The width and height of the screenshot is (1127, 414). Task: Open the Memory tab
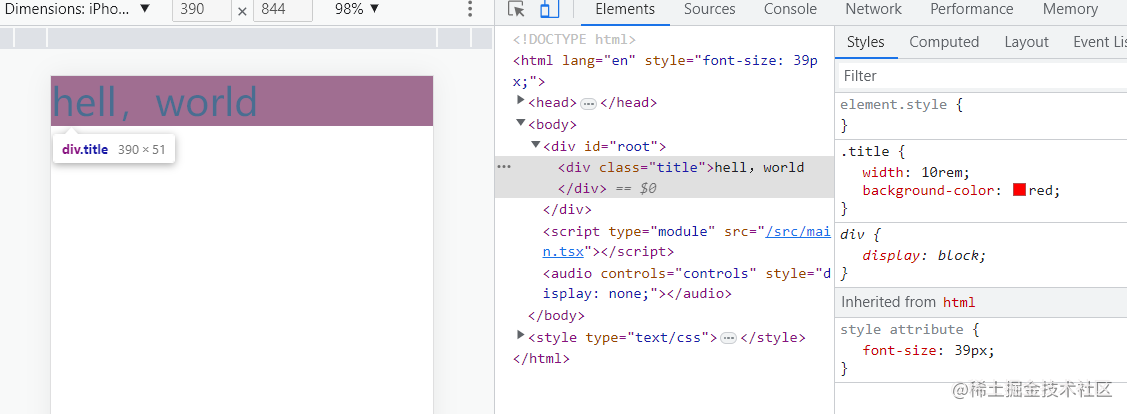[x=1070, y=9]
